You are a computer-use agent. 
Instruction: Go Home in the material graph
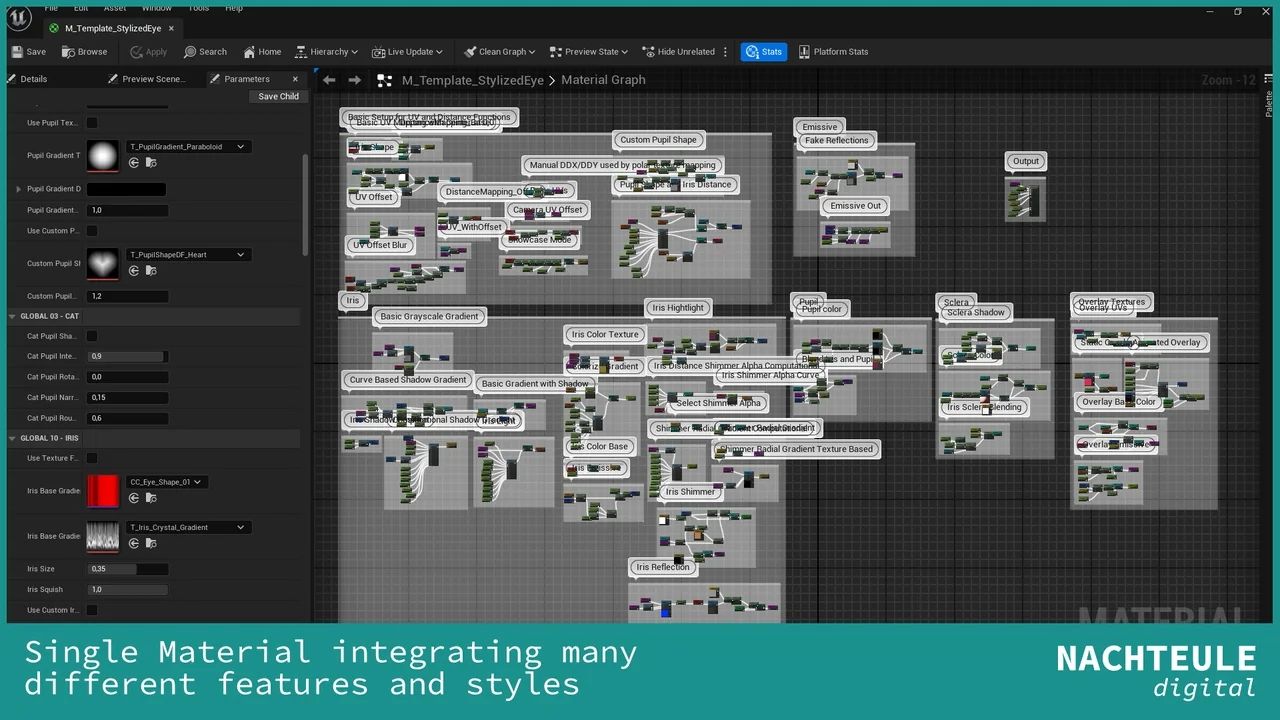[x=261, y=52]
